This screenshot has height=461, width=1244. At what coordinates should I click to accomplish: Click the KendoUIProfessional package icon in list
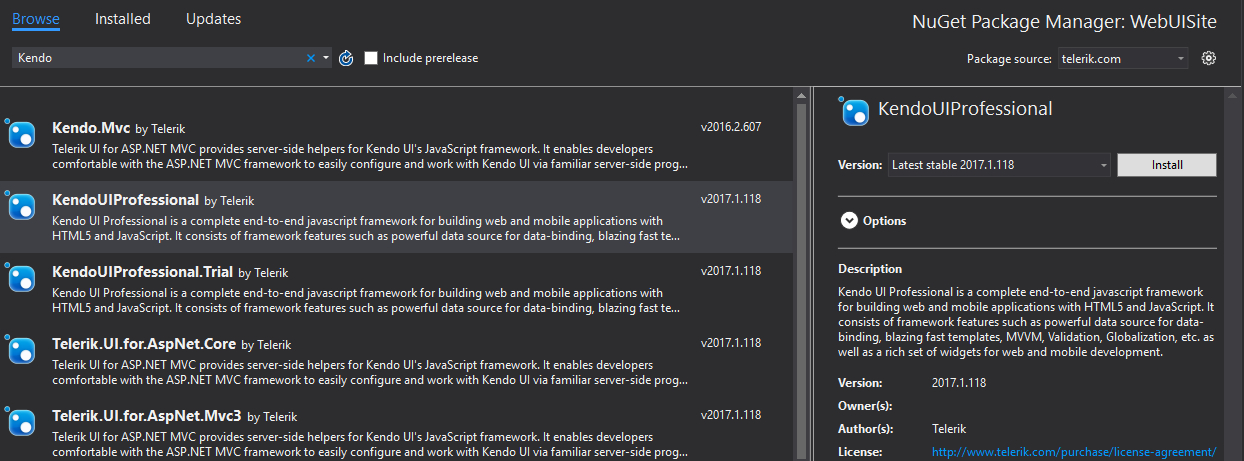tap(22, 207)
